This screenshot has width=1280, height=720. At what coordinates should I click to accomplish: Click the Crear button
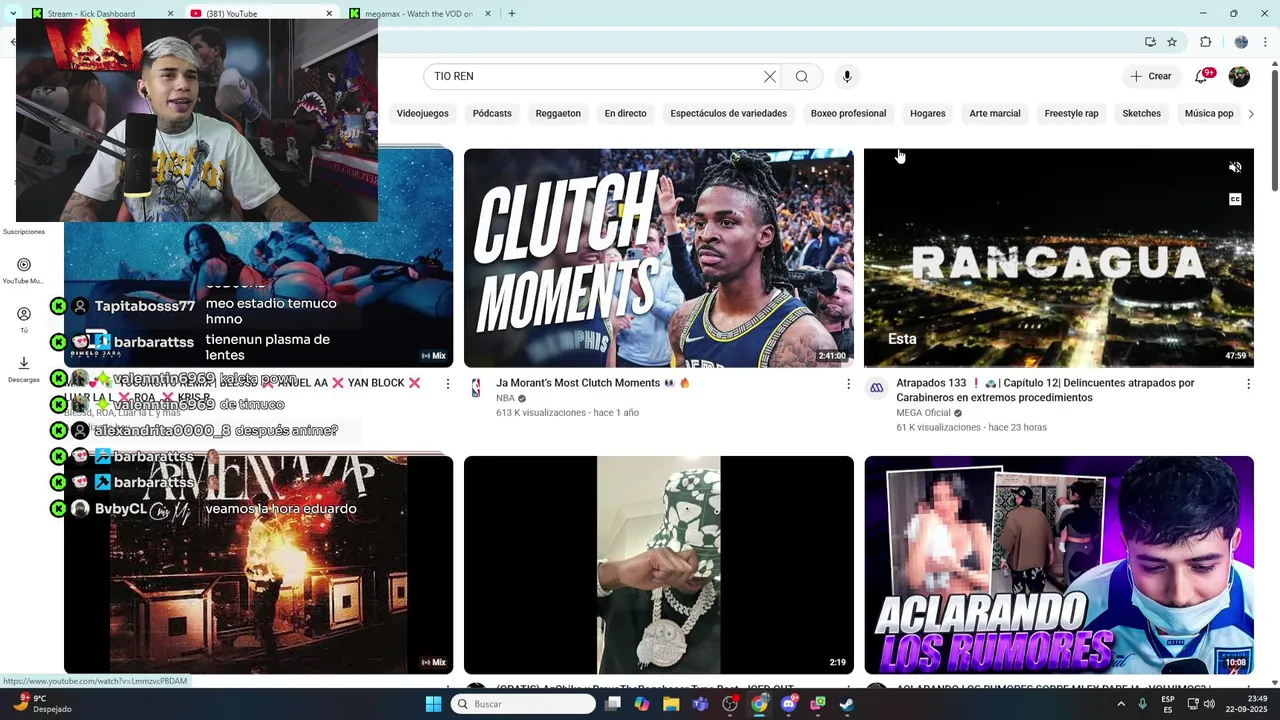(x=1150, y=77)
